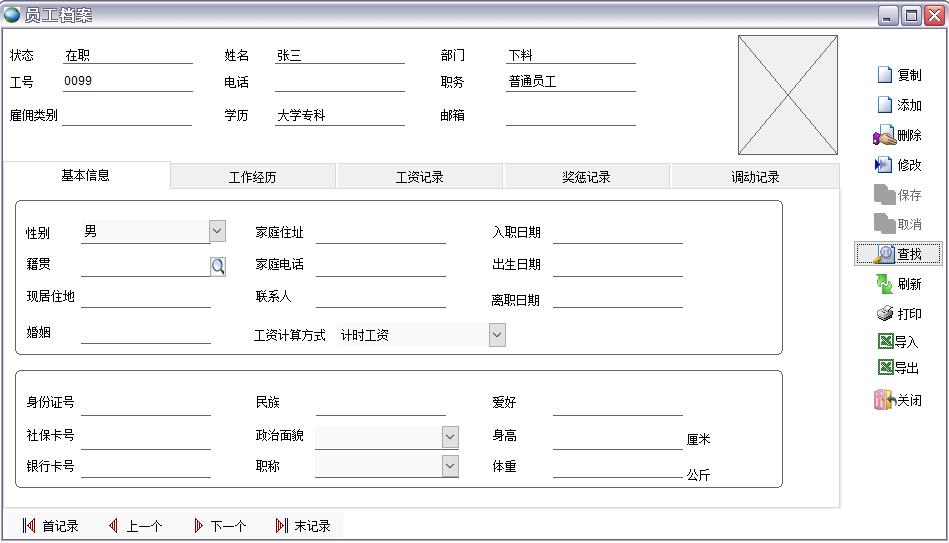This screenshot has width=949, height=543.
Task: Switch to the 工资记录 tab
Action: (420, 177)
